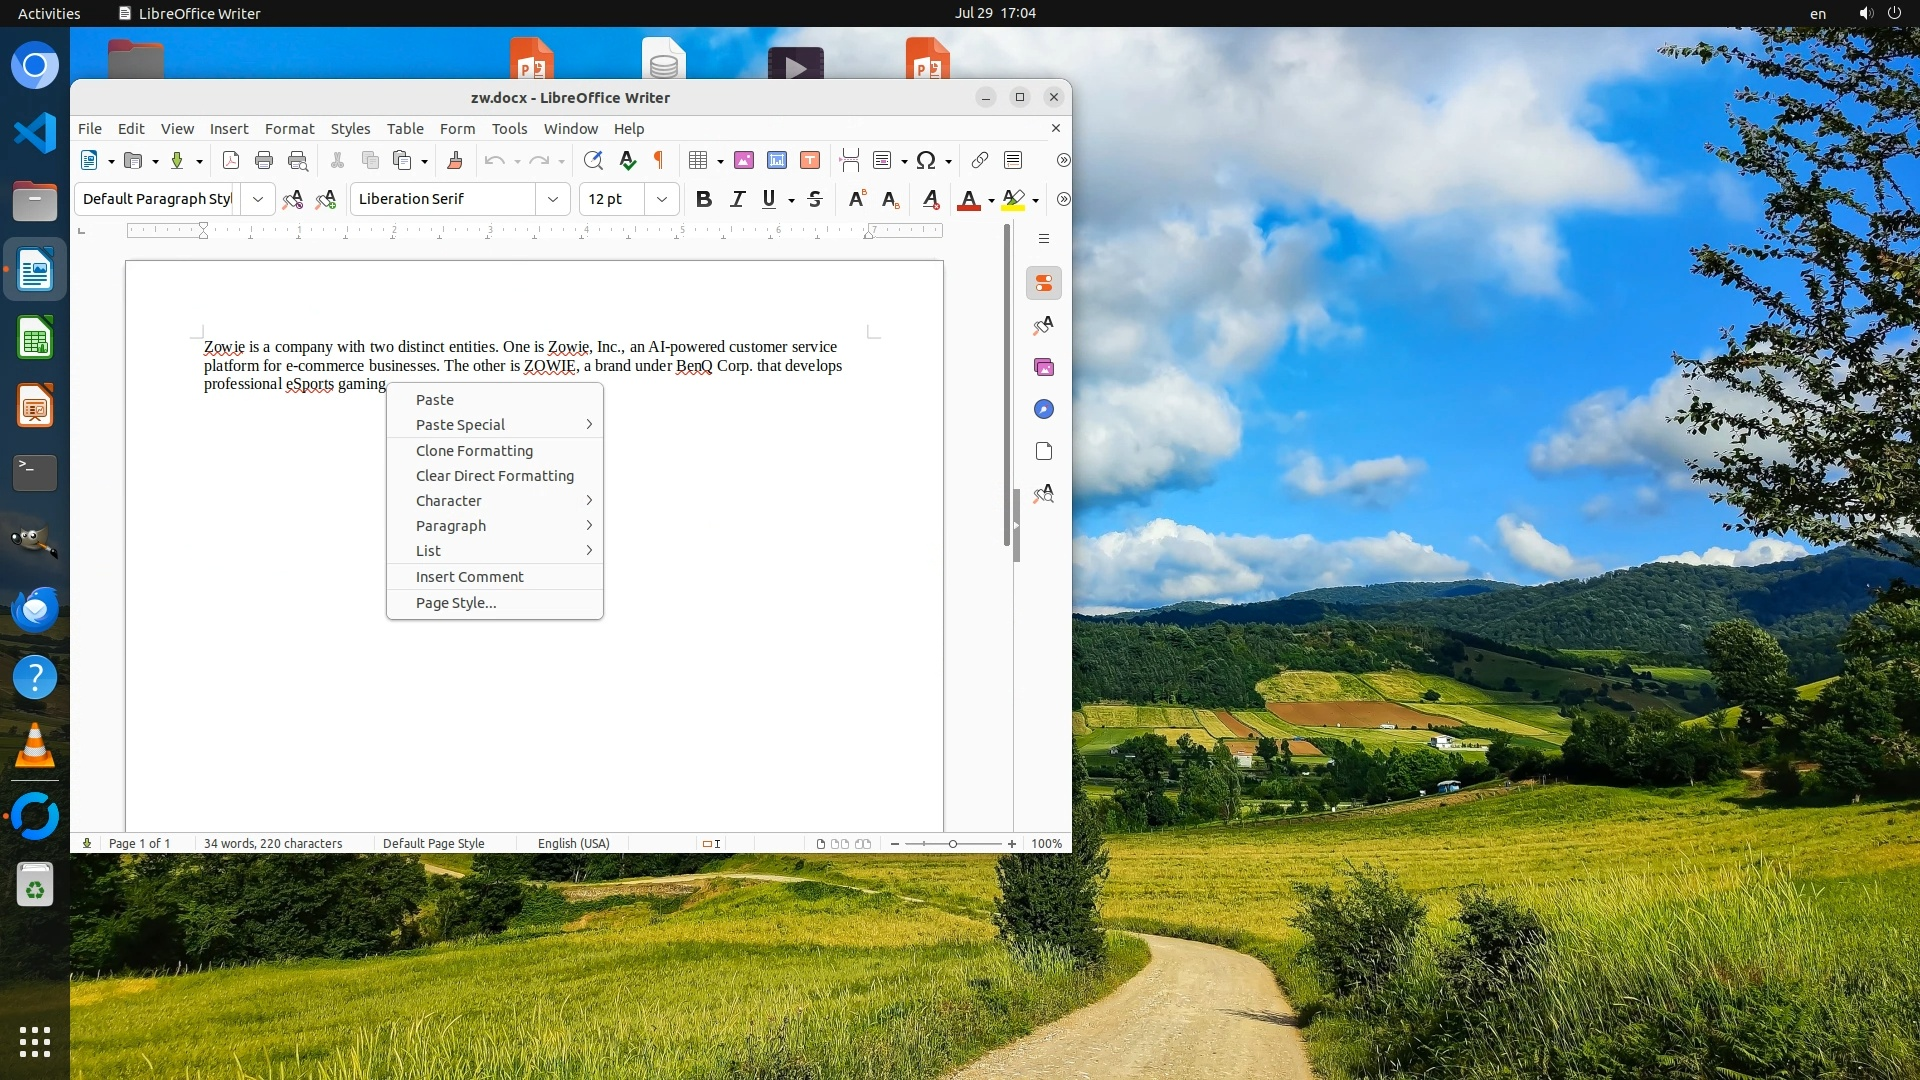Open the sidebar Gallery panel icon
This screenshot has width=1920, height=1080.
1044,368
